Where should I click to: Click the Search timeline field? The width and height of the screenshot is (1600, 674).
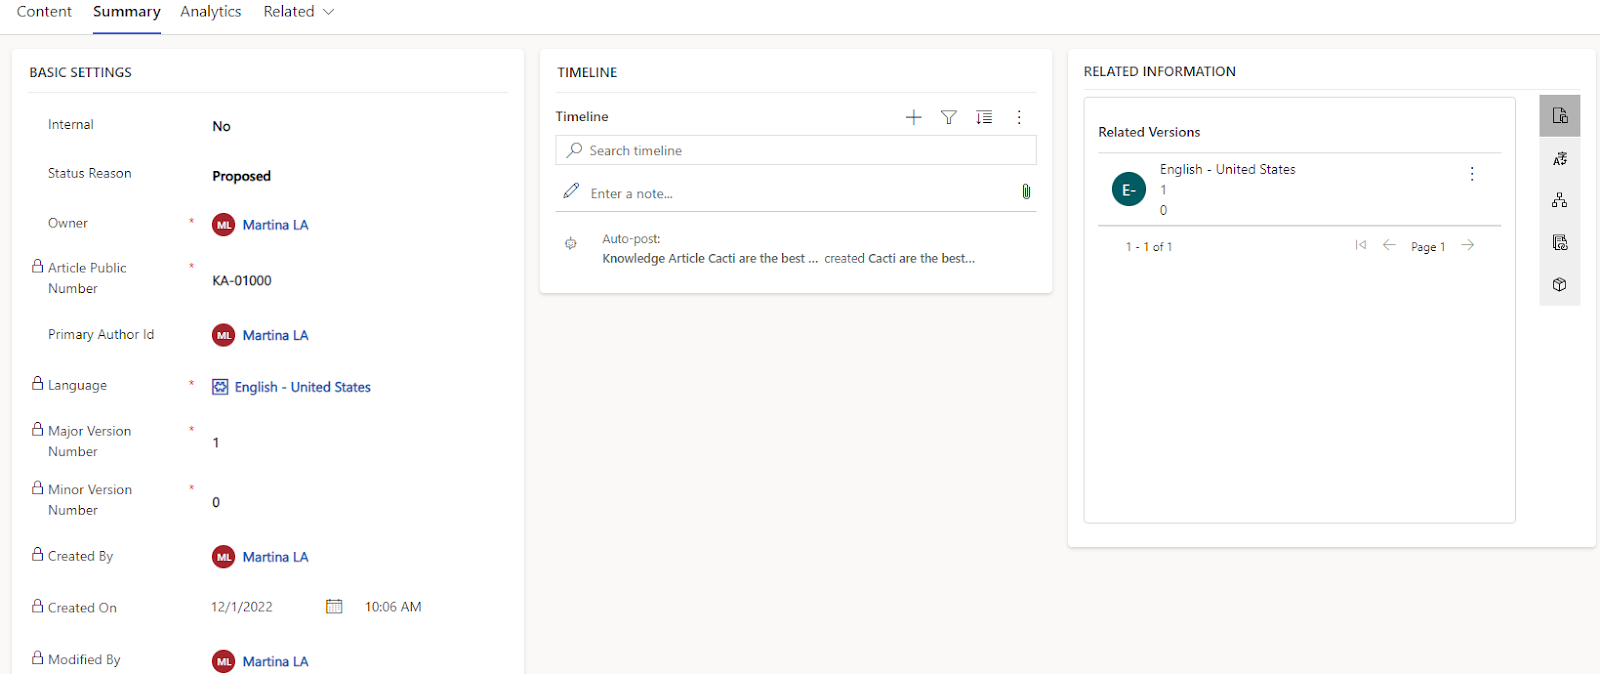pyautogui.click(x=800, y=150)
